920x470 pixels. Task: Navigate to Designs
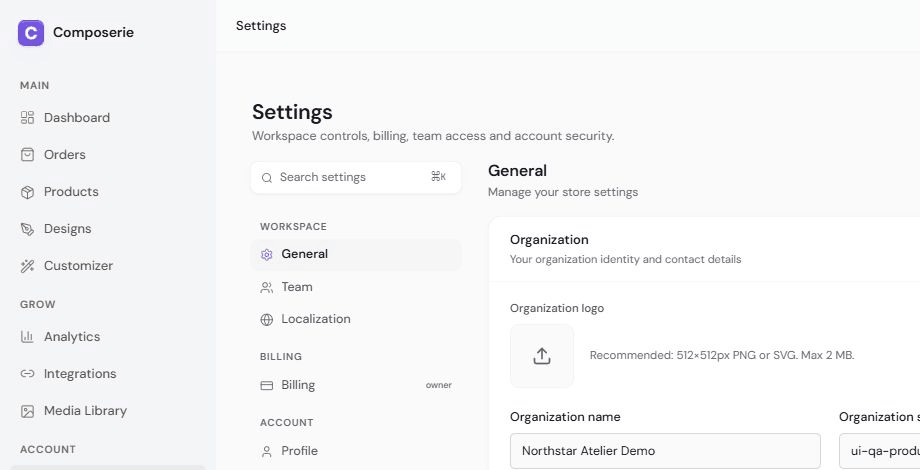click(x=109, y=229)
